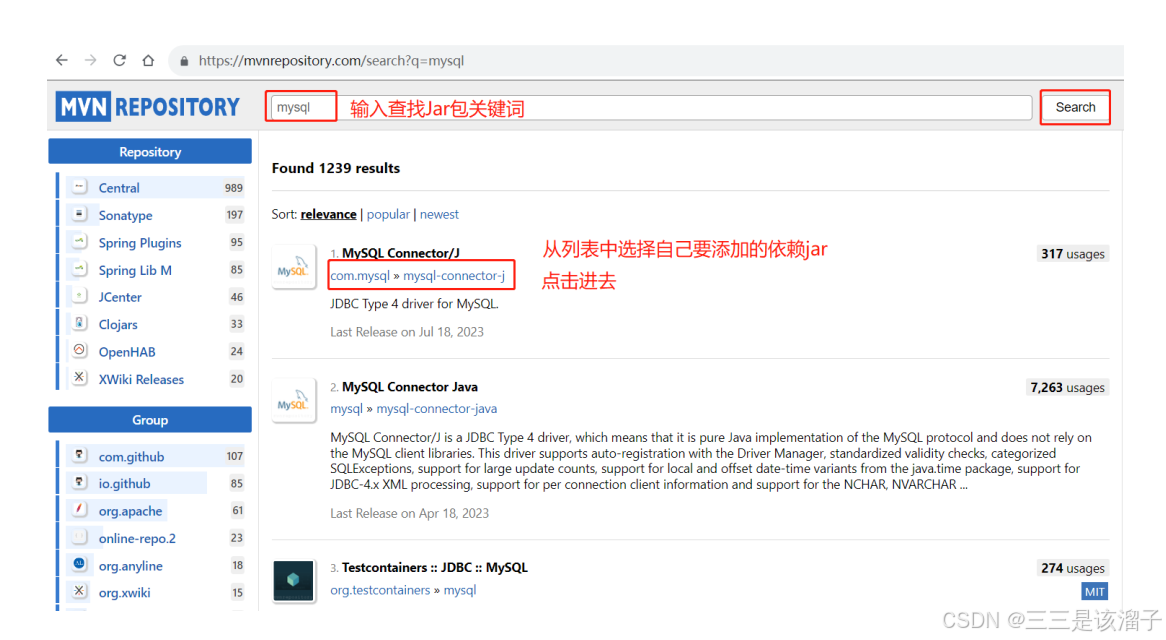Reload the page with refresh icon
The height and width of the screenshot is (640, 1166).
[119, 60]
